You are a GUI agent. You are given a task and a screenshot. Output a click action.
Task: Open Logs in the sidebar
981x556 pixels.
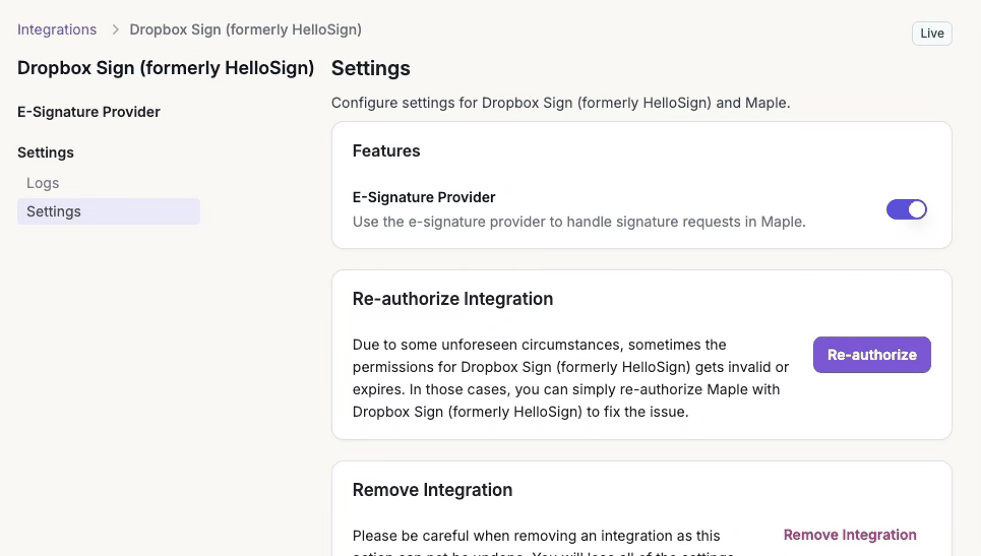43,183
